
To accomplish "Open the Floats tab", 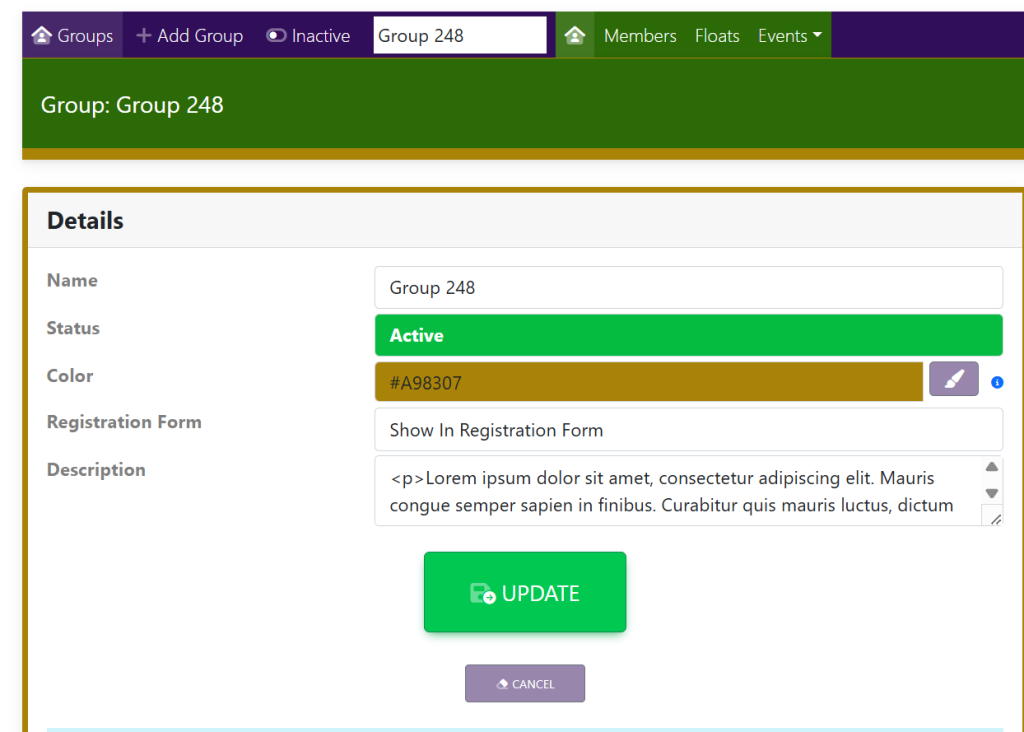I will click(717, 36).
